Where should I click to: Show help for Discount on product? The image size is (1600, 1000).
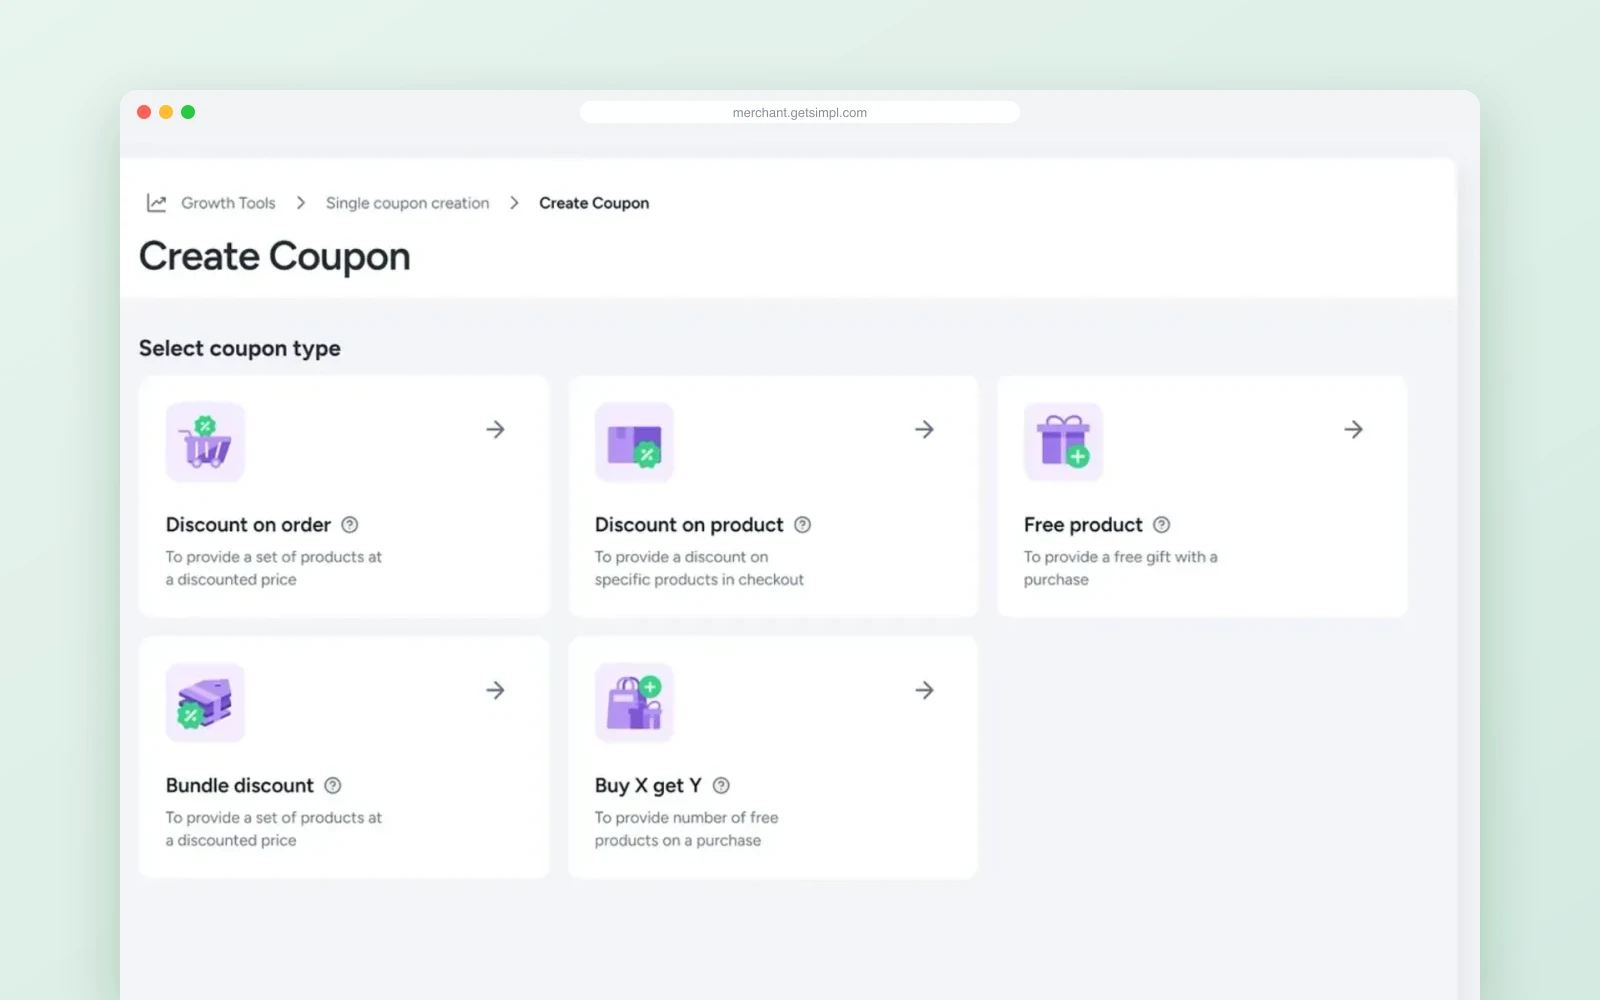click(802, 525)
